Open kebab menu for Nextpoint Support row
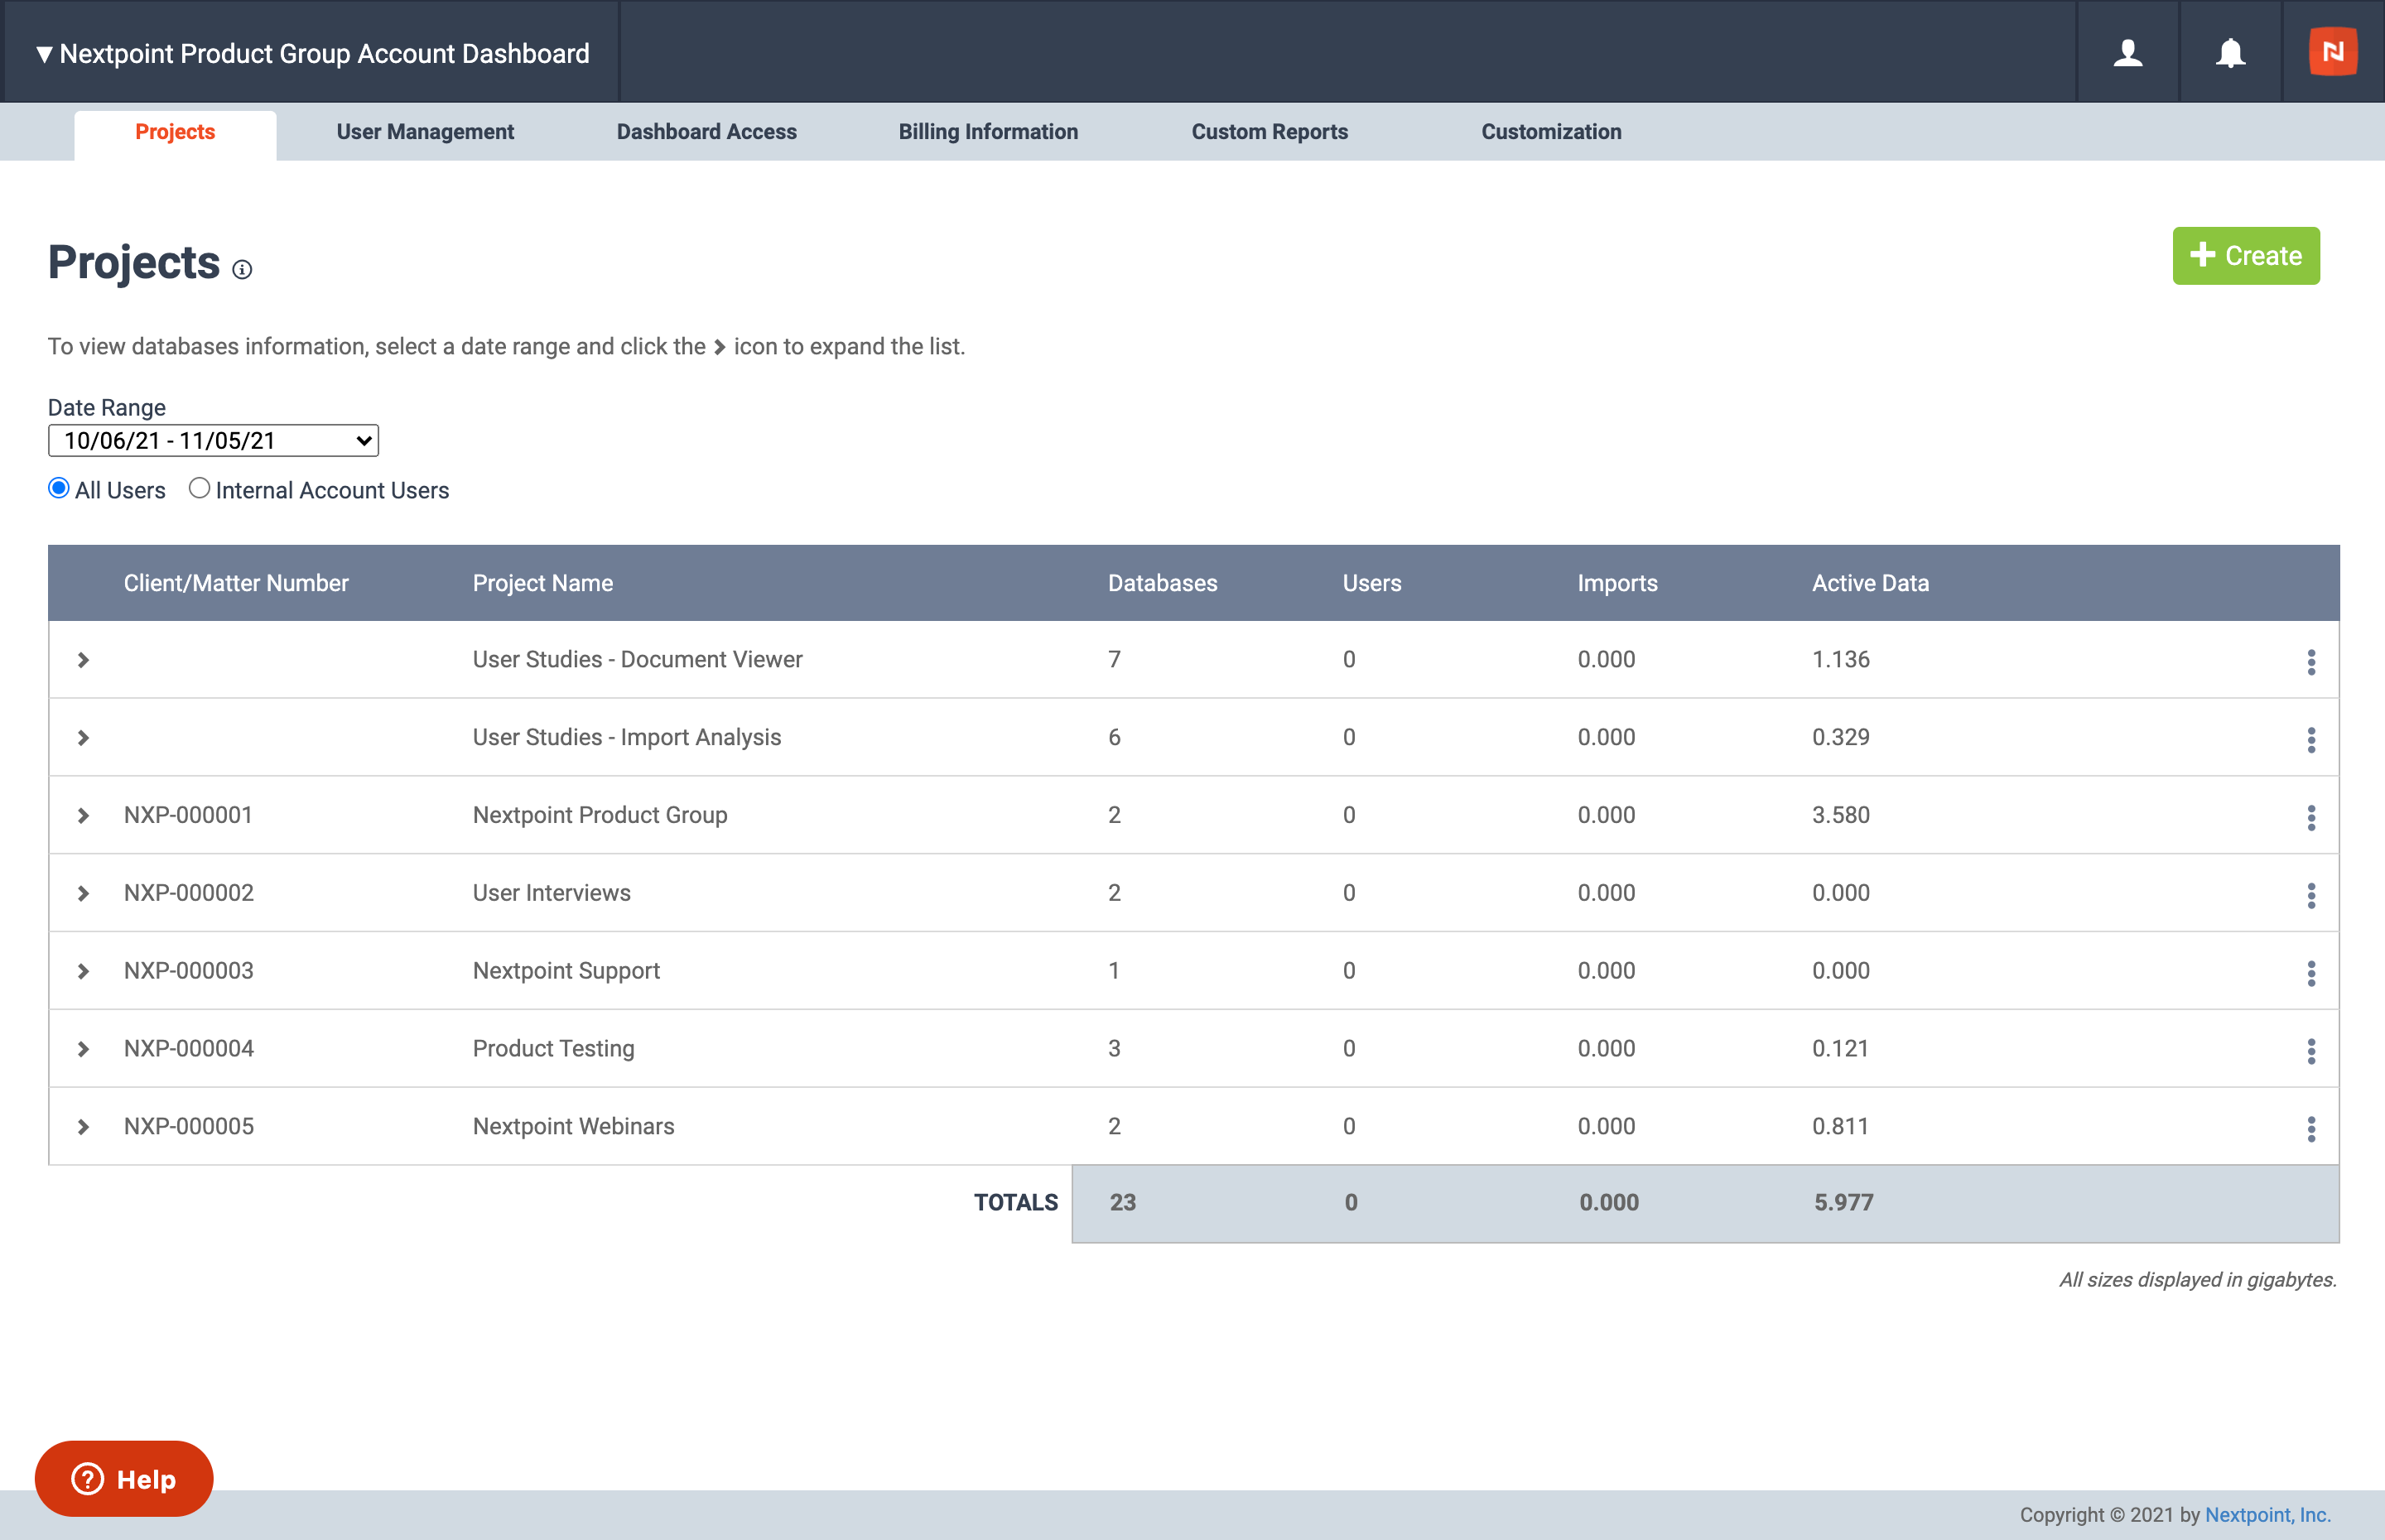 click(2311, 974)
